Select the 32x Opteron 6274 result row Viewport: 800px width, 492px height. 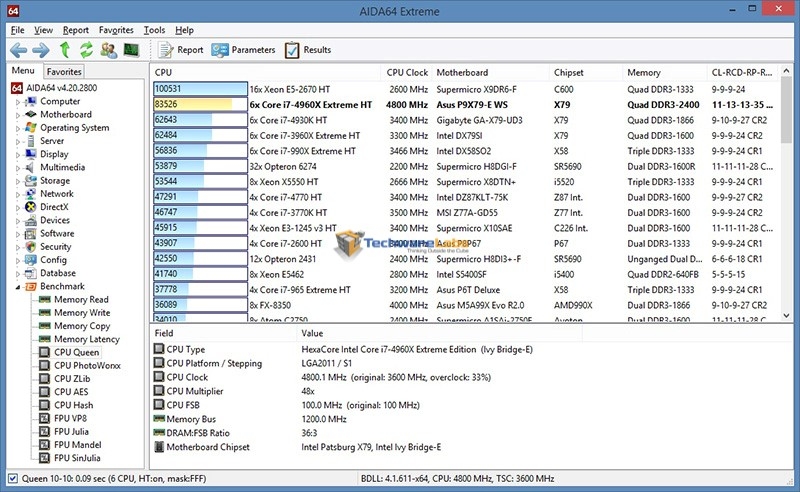pyautogui.click(x=466, y=166)
